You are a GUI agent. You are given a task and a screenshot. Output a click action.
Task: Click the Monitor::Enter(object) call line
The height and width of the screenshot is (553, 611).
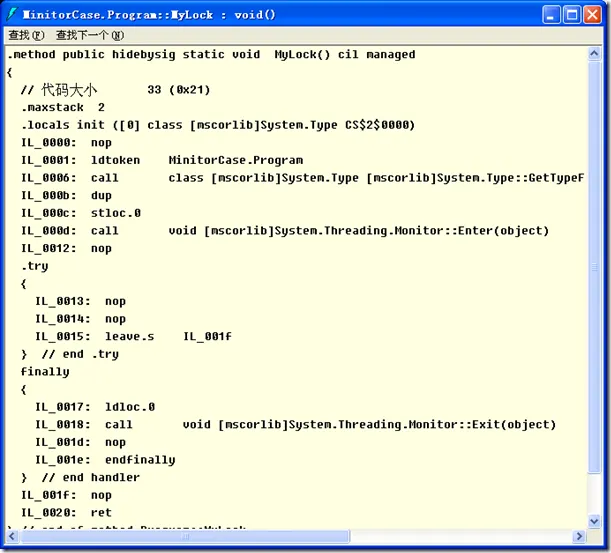pyautogui.click(x=285, y=231)
